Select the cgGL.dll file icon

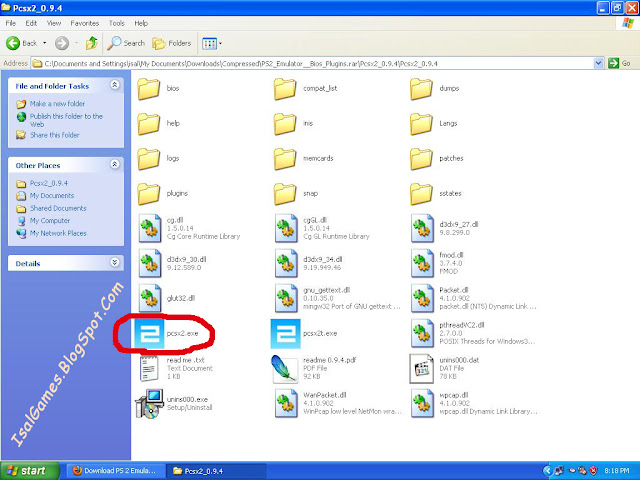(286, 228)
